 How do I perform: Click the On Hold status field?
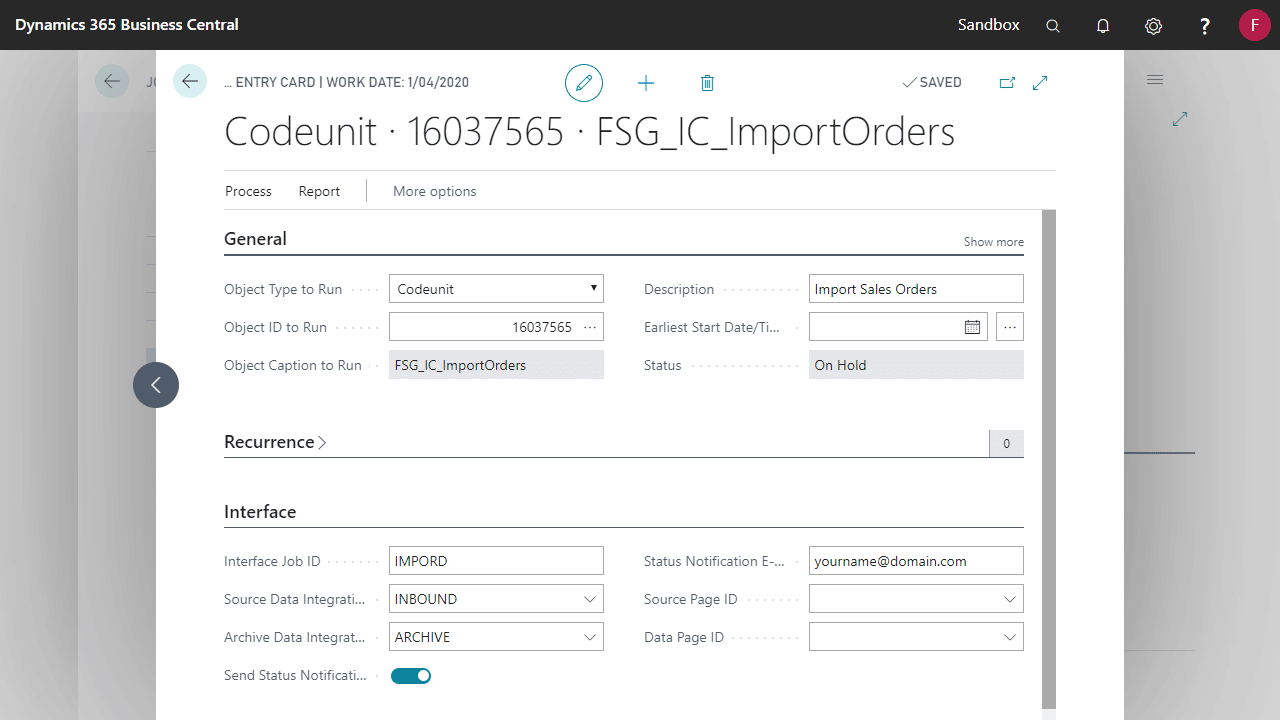pyautogui.click(x=916, y=365)
